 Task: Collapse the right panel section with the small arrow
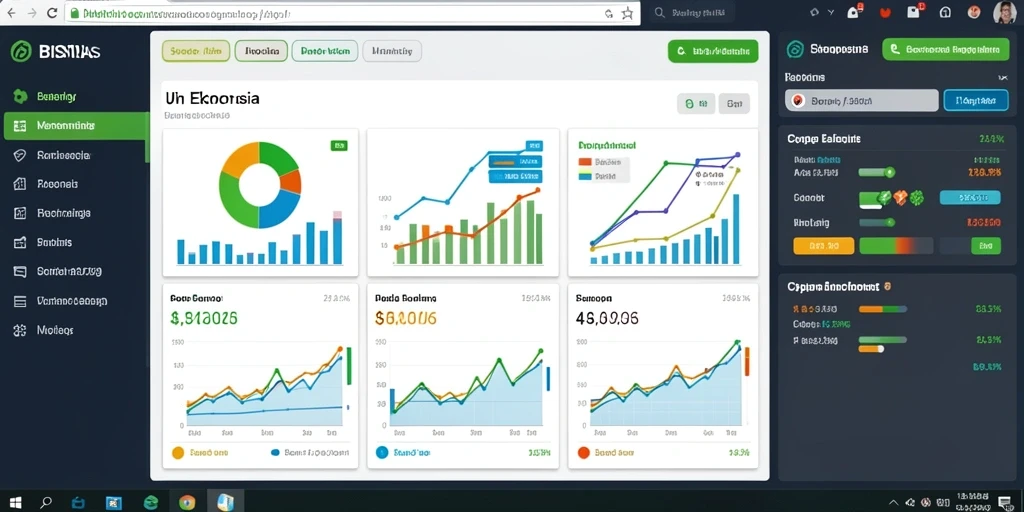pyautogui.click(x=1003, y=78)
